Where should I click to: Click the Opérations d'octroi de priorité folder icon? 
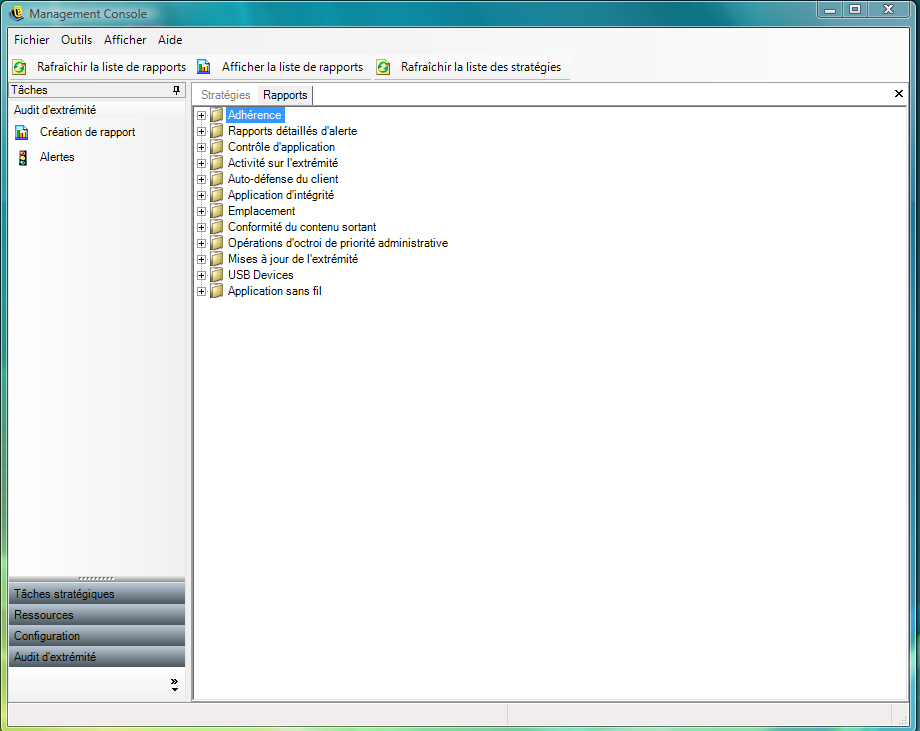tap(217, 243)
